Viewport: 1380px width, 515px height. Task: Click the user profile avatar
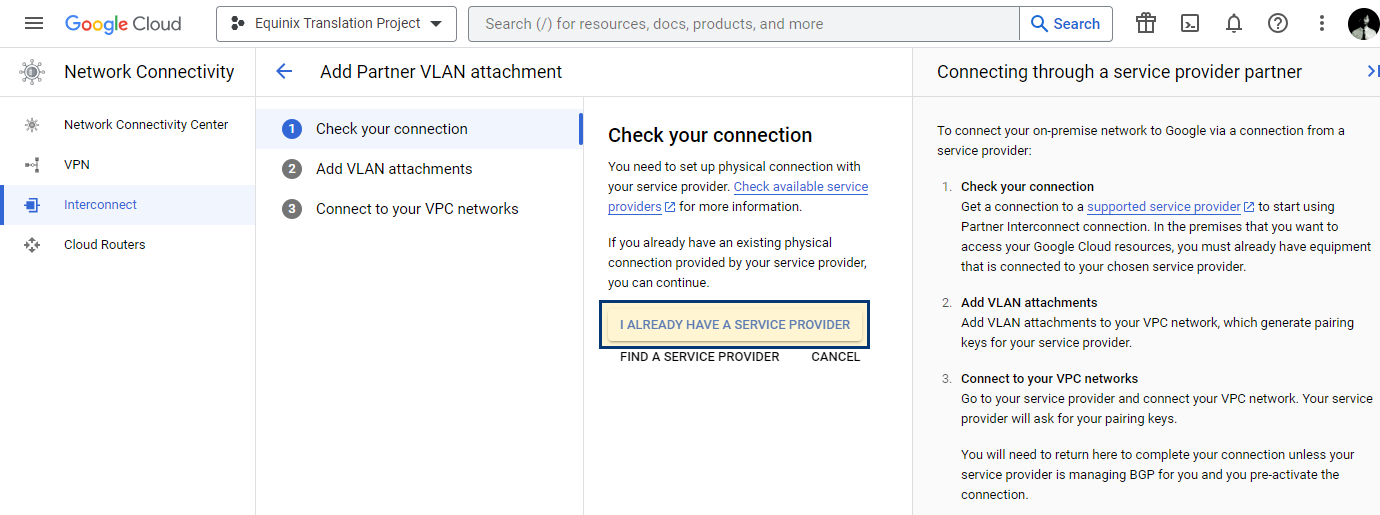point(1363,24)
